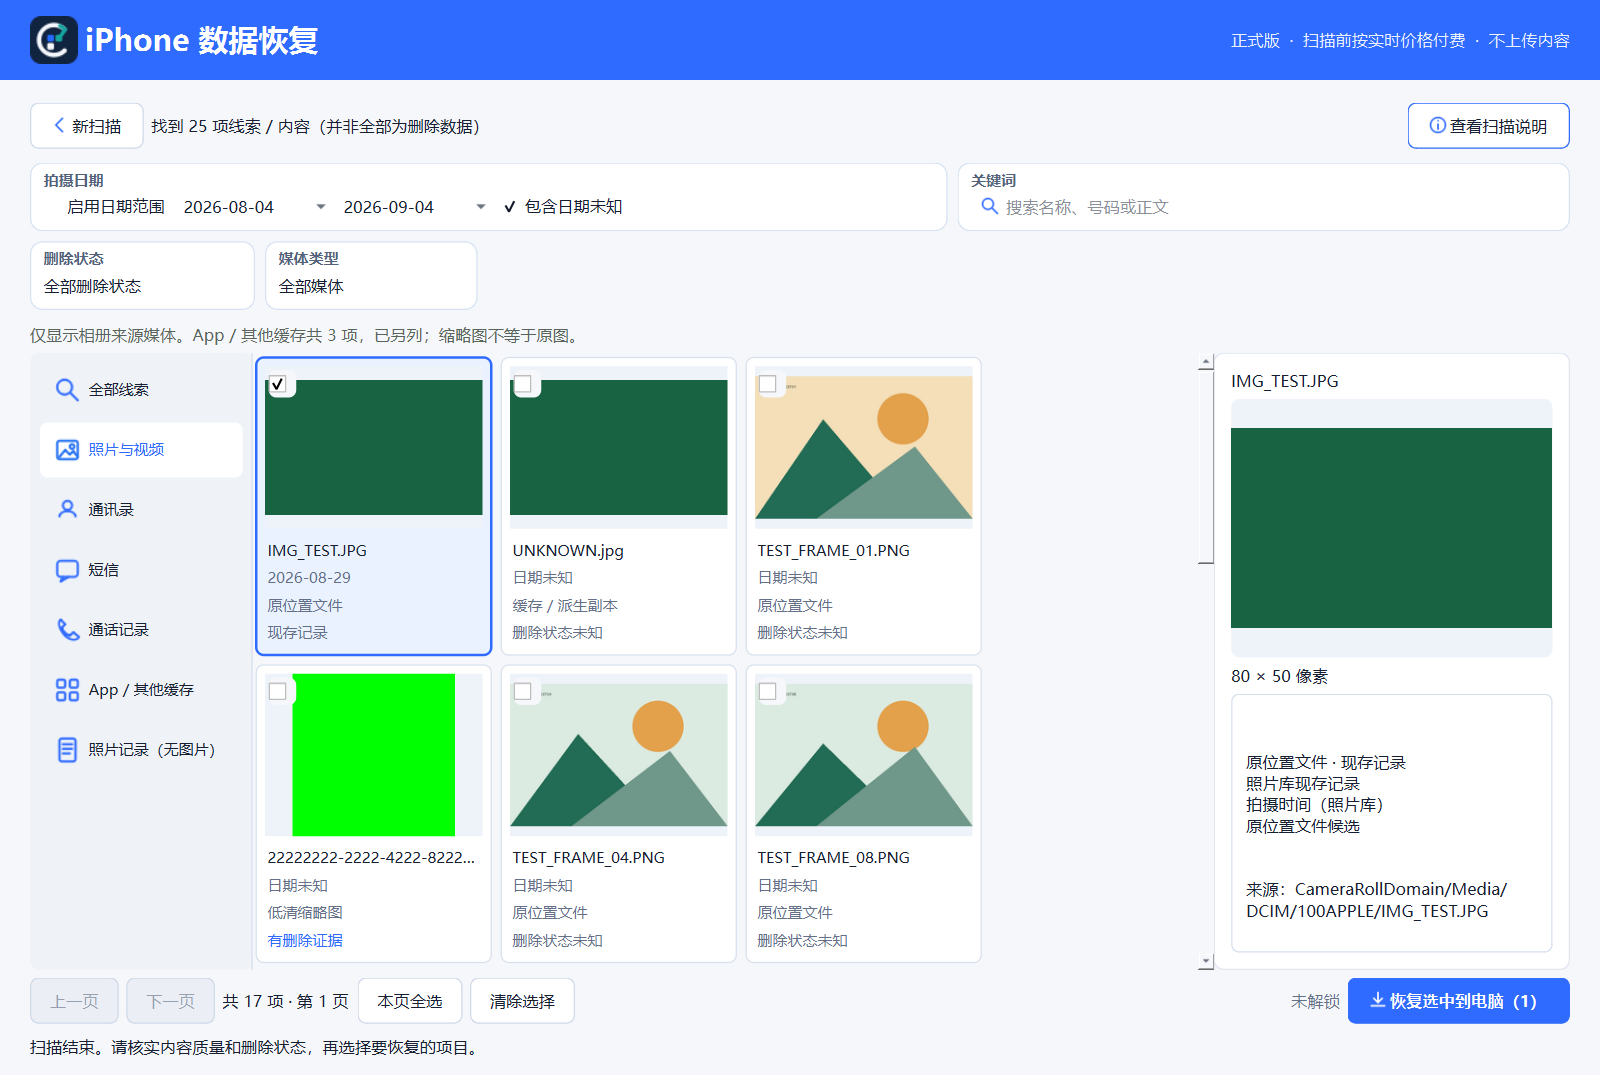Click the header text "正式版 · 扫描前按实时价格付费"
The image size is (1600, 1075).
tap(1348, 40)
